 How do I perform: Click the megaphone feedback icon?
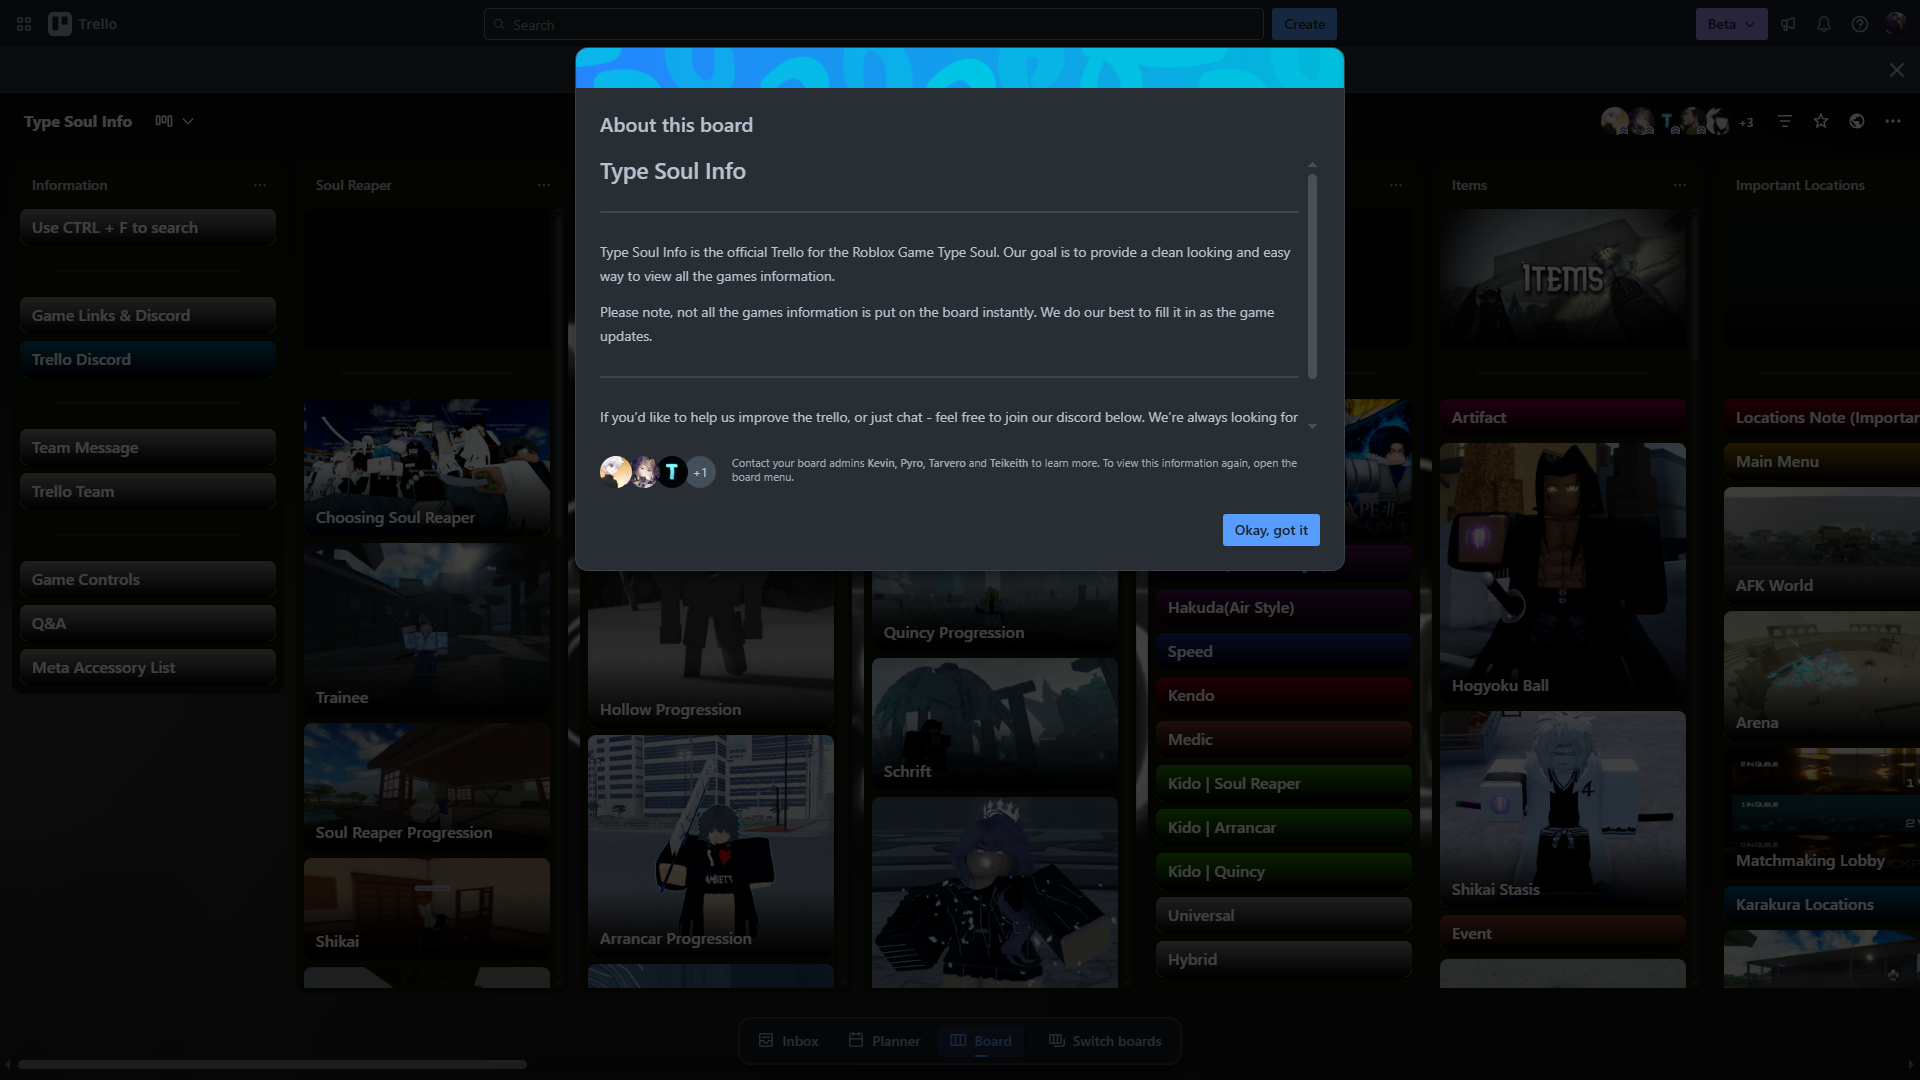tap(1788, 24)
